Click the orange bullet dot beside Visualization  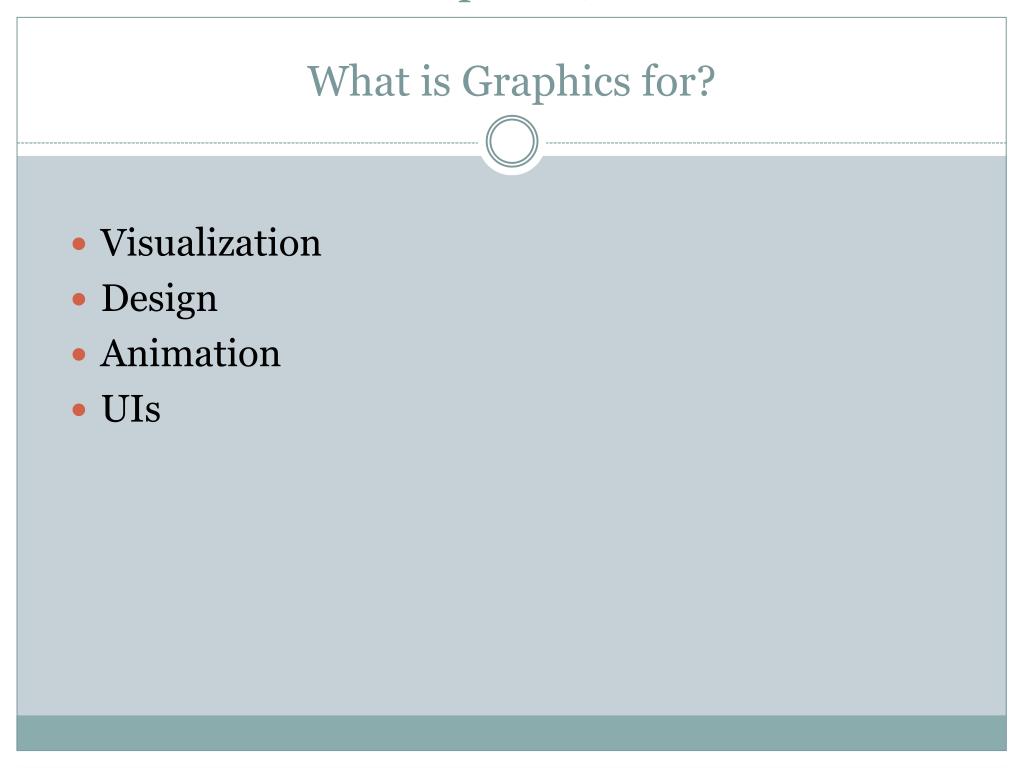(79, 244)
